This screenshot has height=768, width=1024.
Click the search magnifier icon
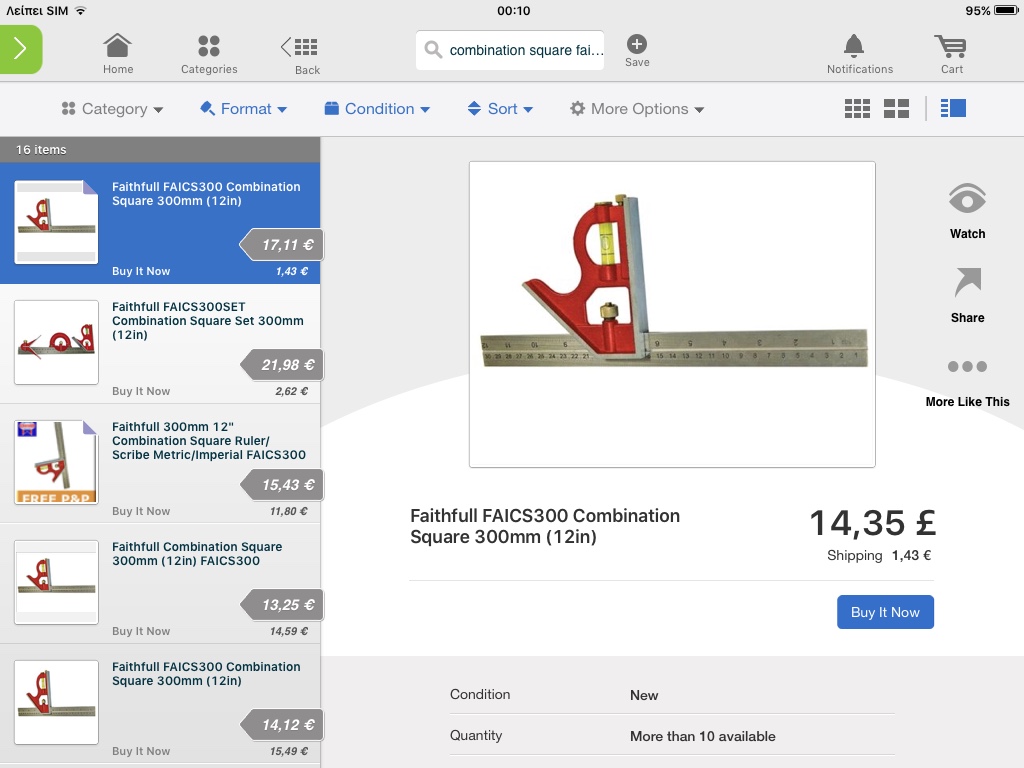(433, 50)
